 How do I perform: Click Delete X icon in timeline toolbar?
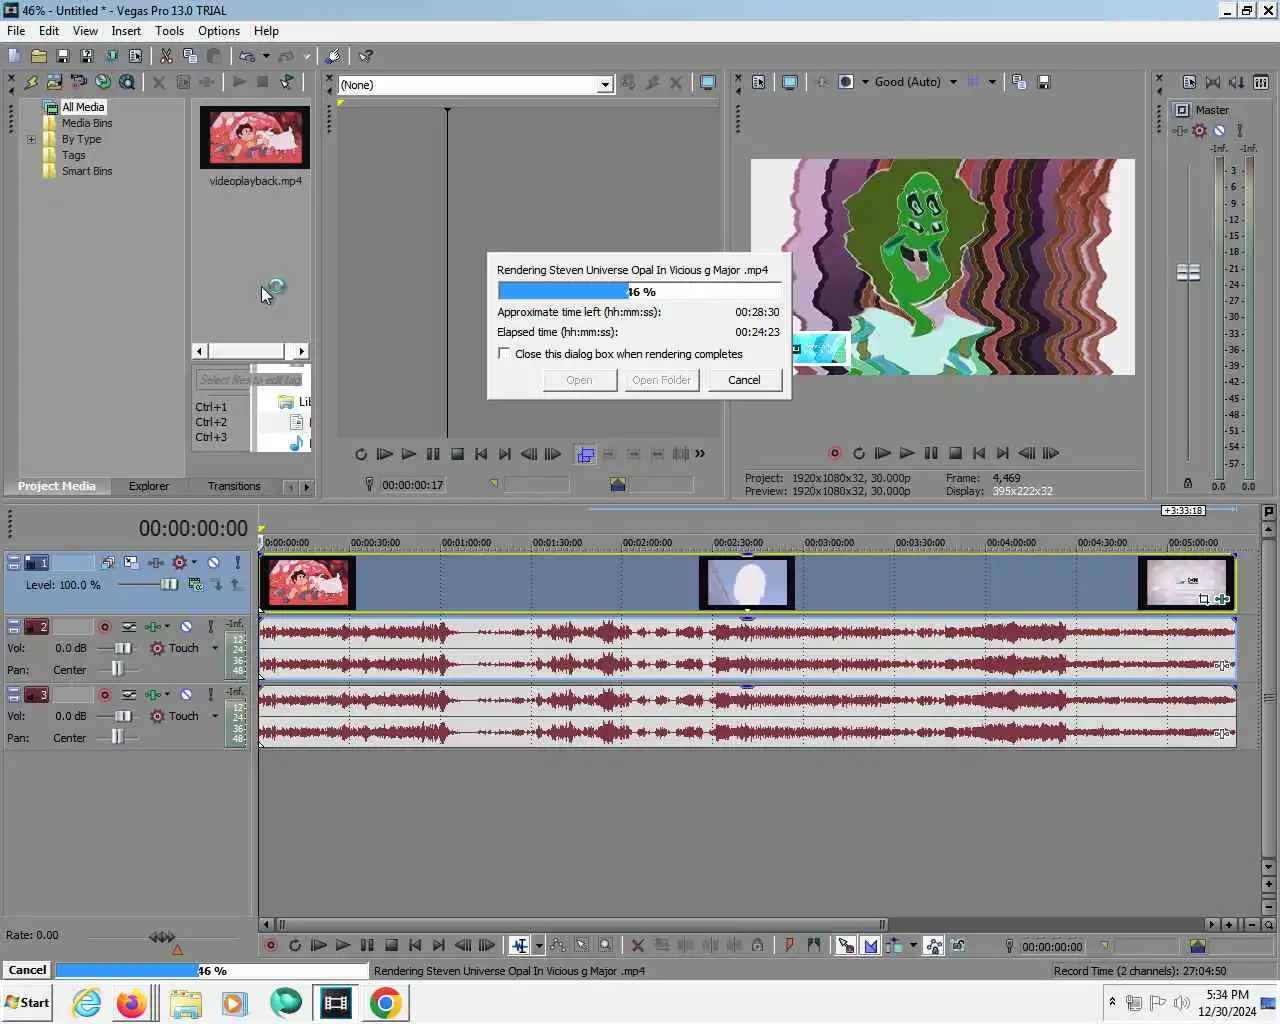coord(637,946)
